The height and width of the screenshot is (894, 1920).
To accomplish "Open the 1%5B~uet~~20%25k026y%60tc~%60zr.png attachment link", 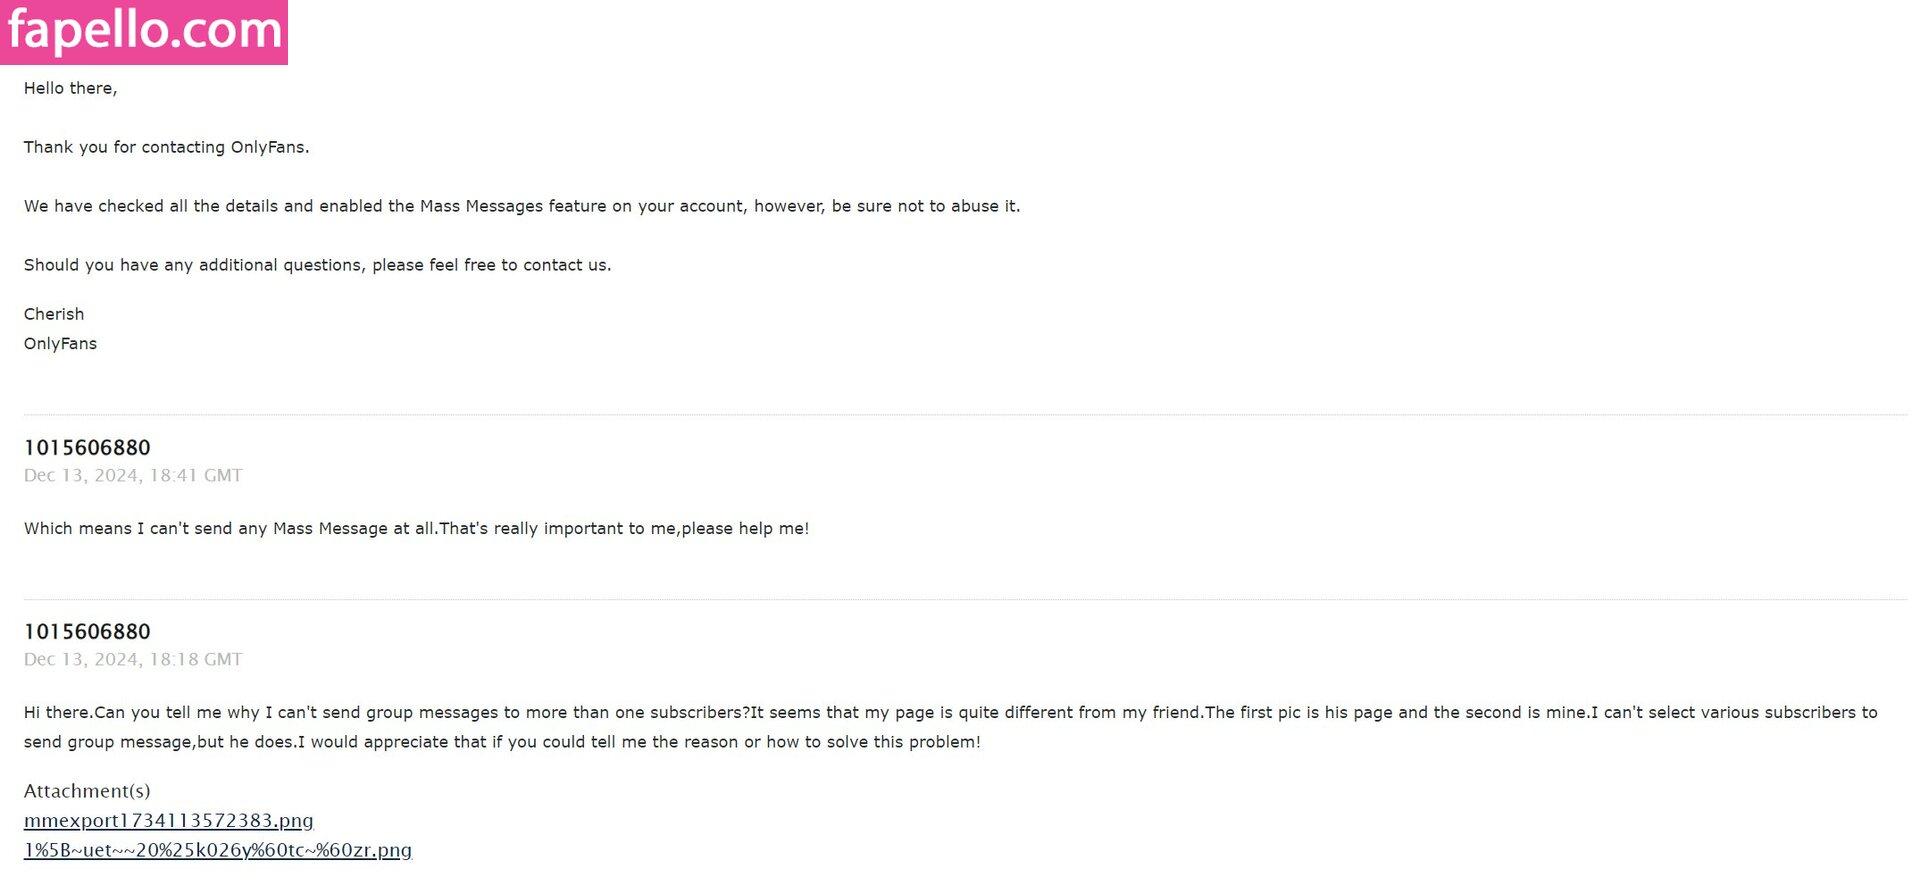I will [217, 850].
